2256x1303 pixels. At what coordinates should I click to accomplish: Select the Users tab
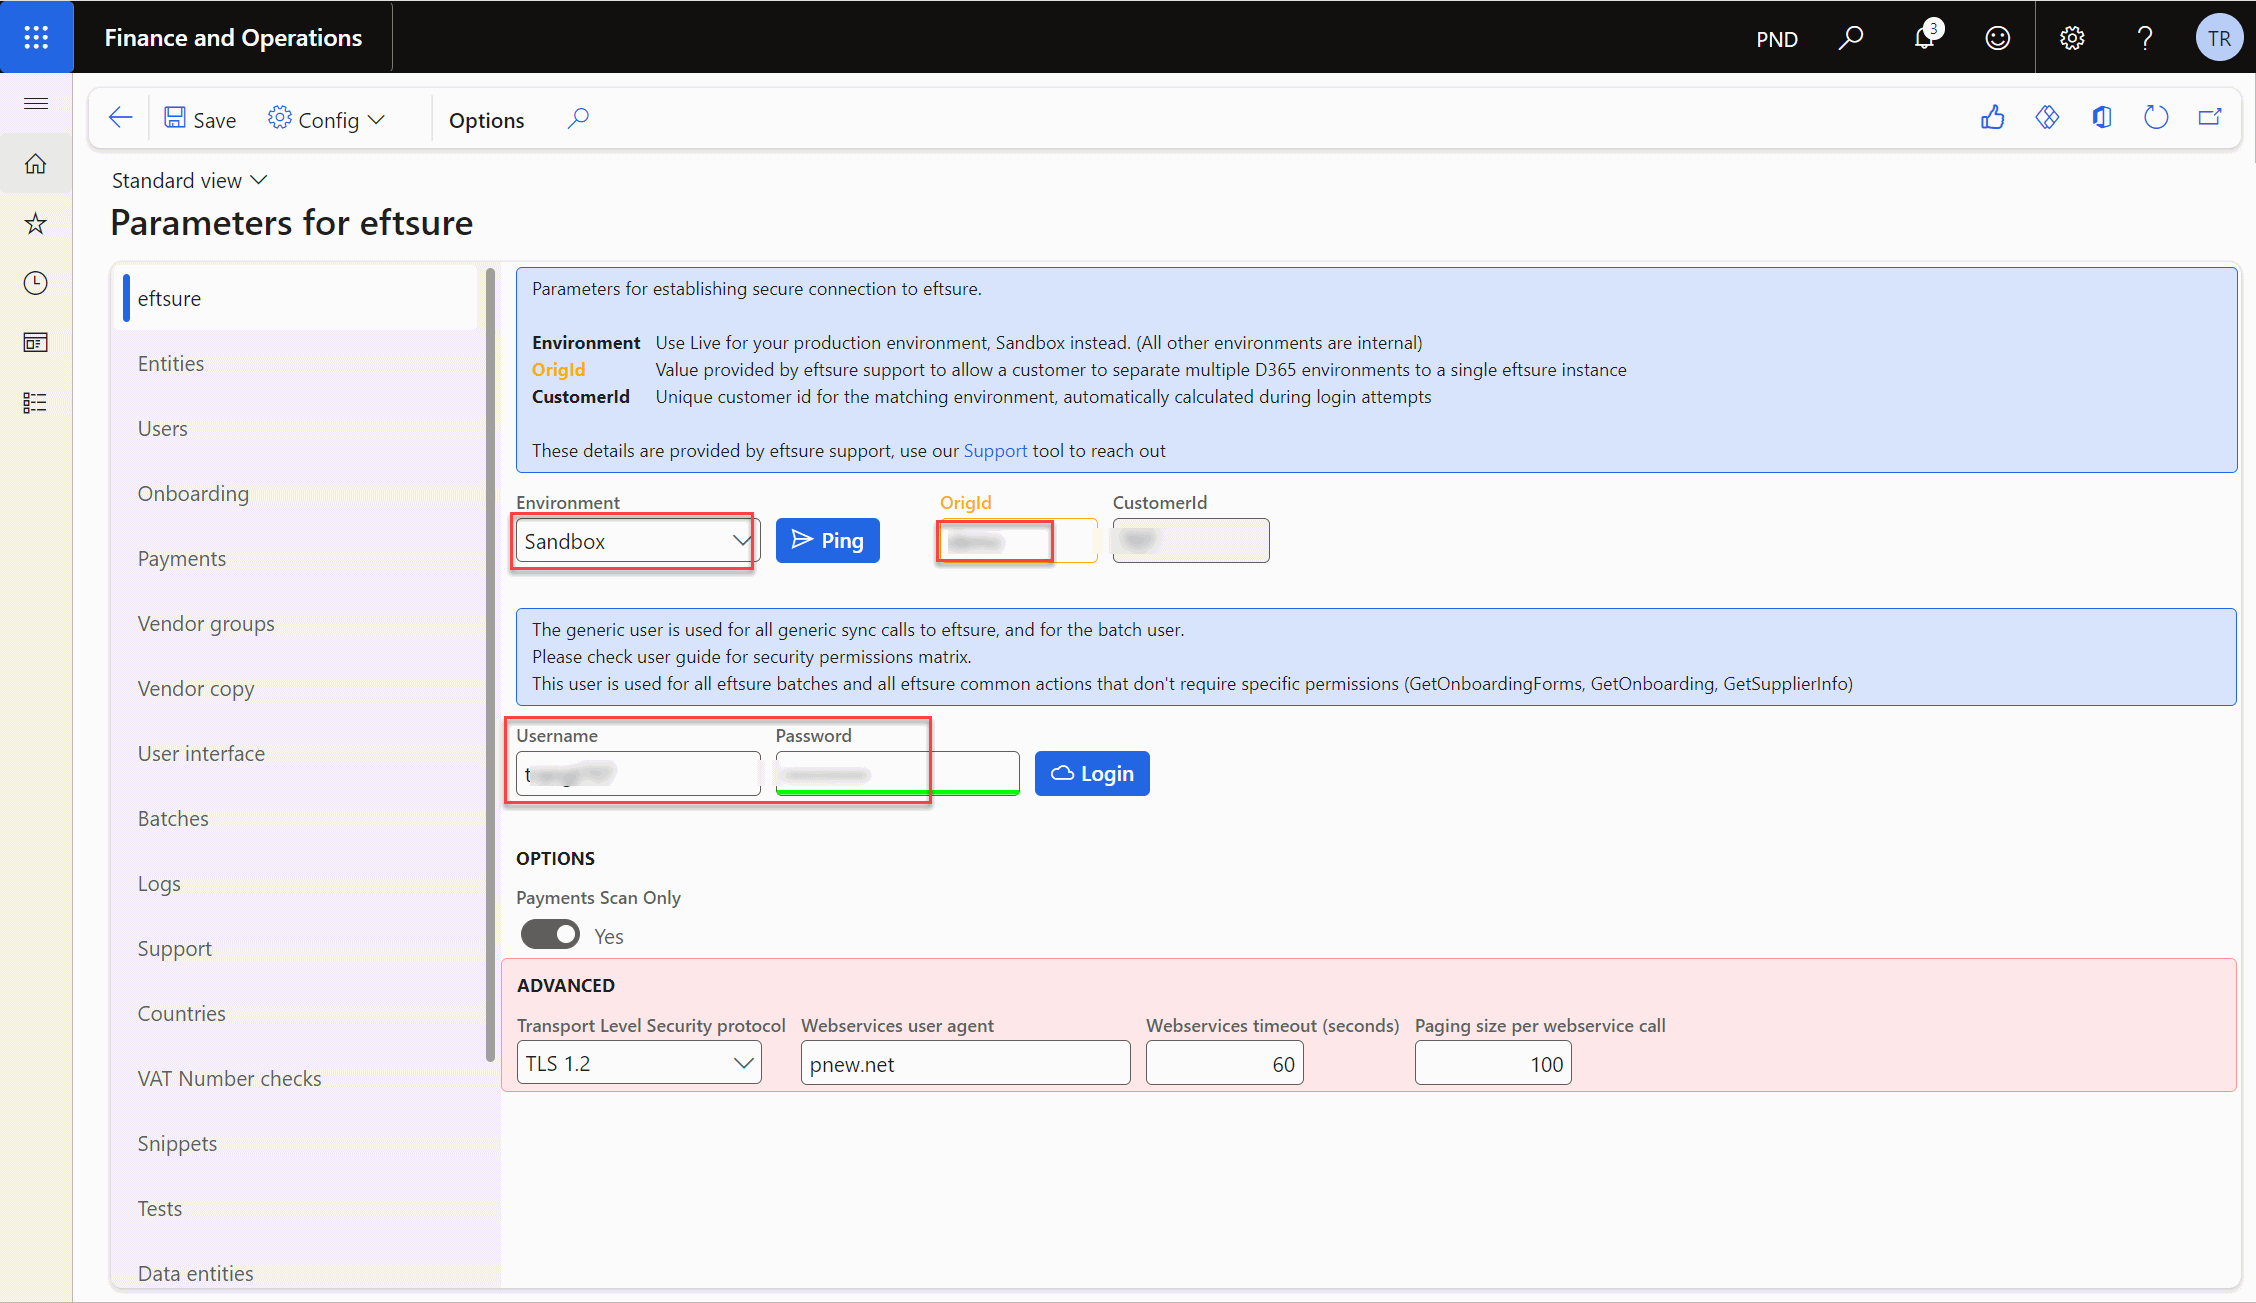298,428
